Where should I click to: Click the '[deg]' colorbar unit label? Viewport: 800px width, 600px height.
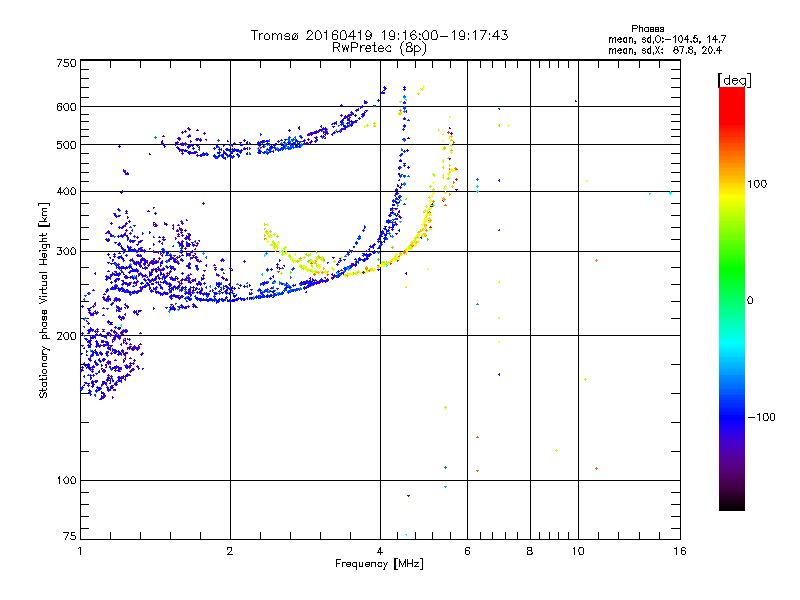point(734,80)
